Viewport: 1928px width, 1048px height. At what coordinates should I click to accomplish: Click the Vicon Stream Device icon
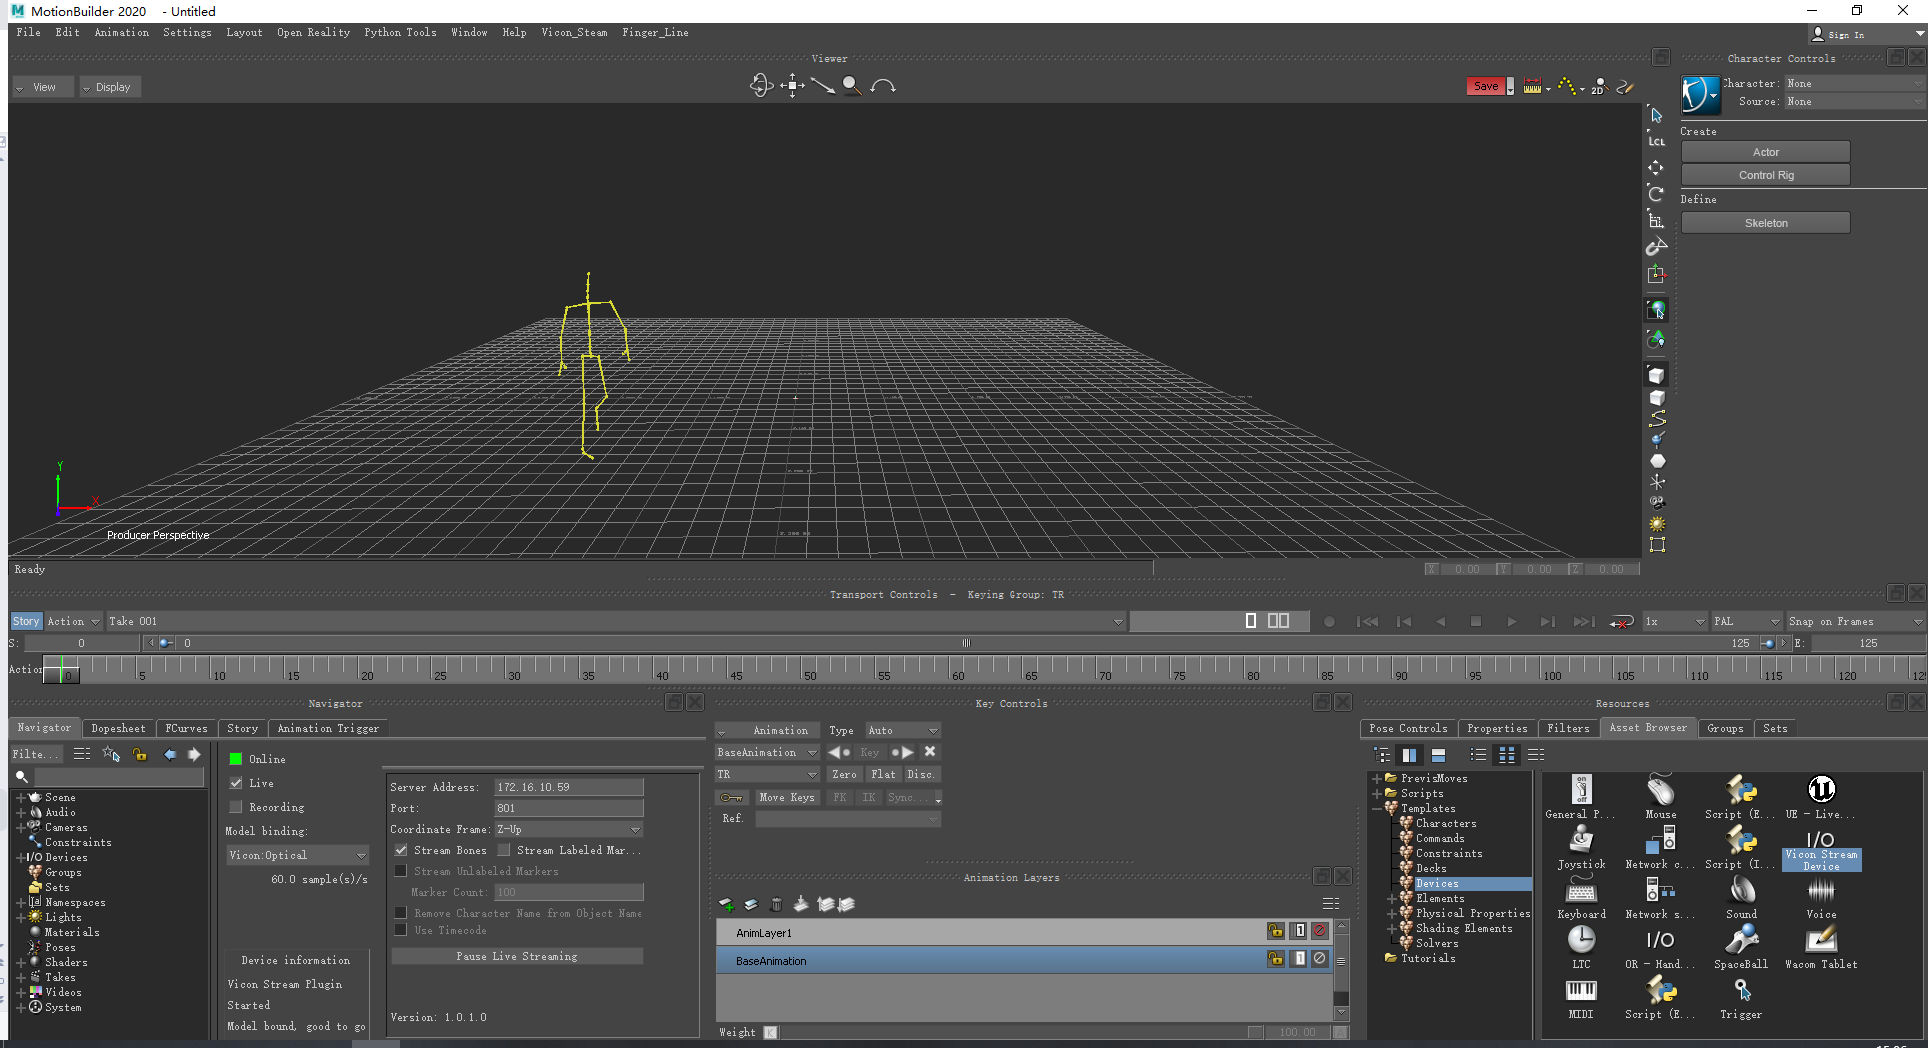tap(1820, 841)
